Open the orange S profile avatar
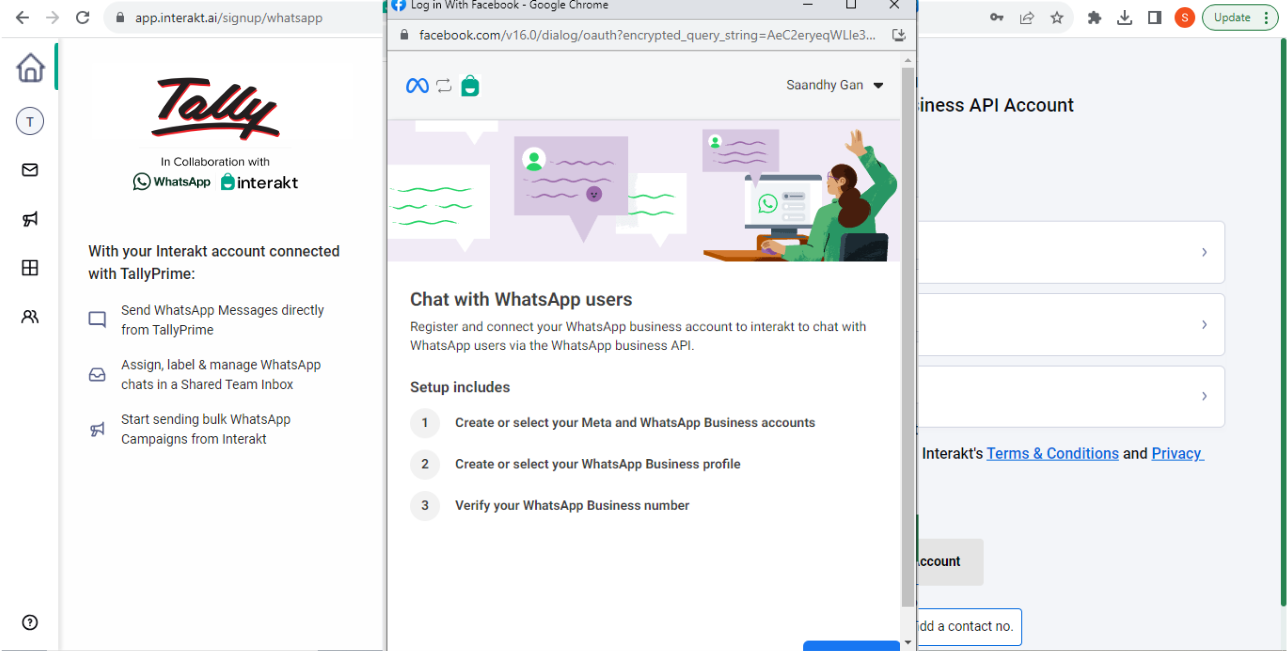Screen dimensions: 1287x651 click(x=1184, y=18)
